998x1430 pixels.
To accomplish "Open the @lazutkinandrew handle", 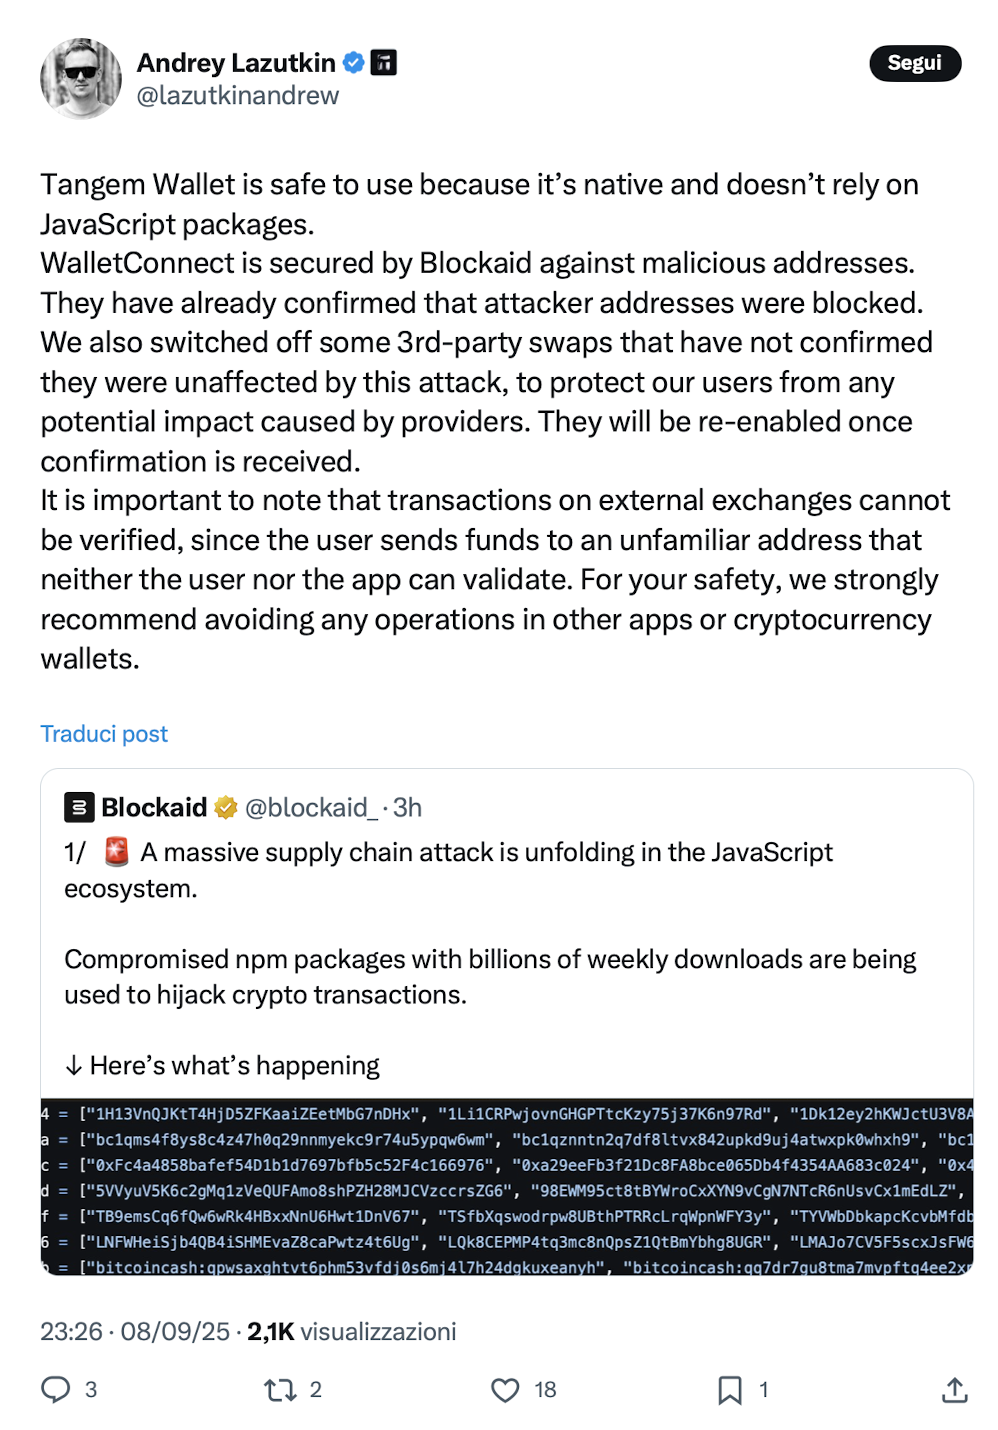I will [238, 96].
